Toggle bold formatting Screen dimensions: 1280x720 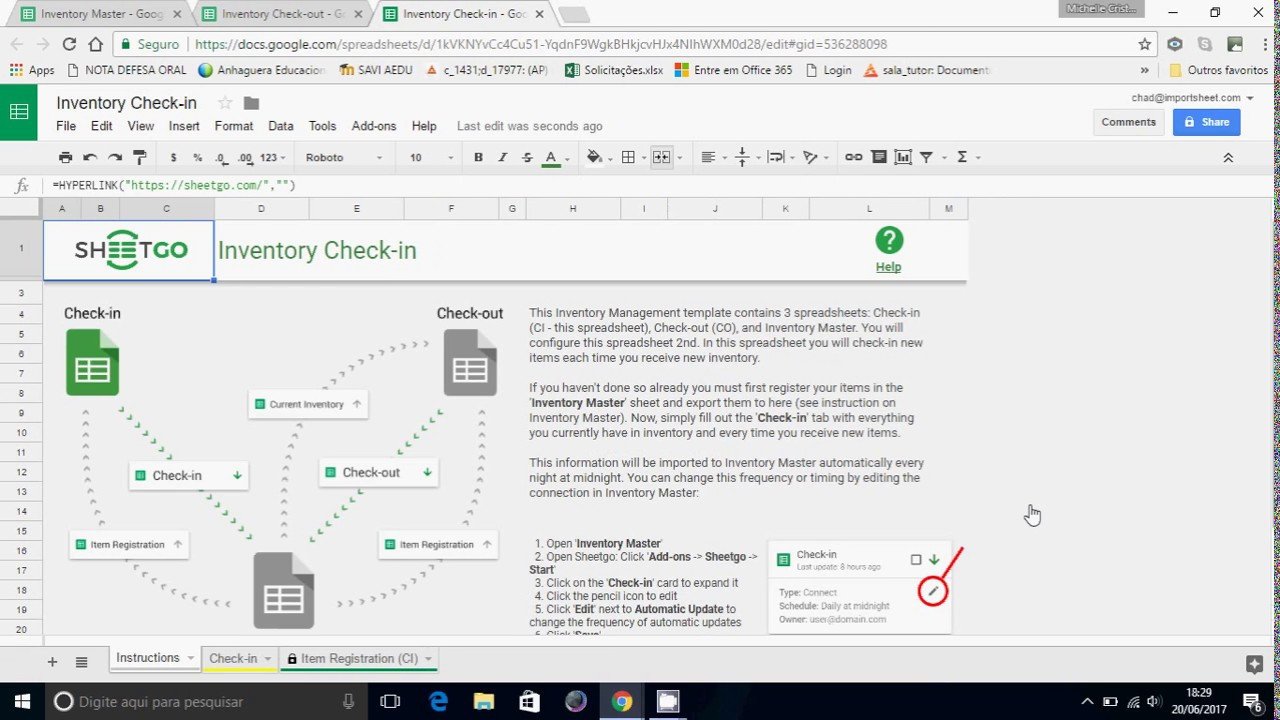coord(478,157)
